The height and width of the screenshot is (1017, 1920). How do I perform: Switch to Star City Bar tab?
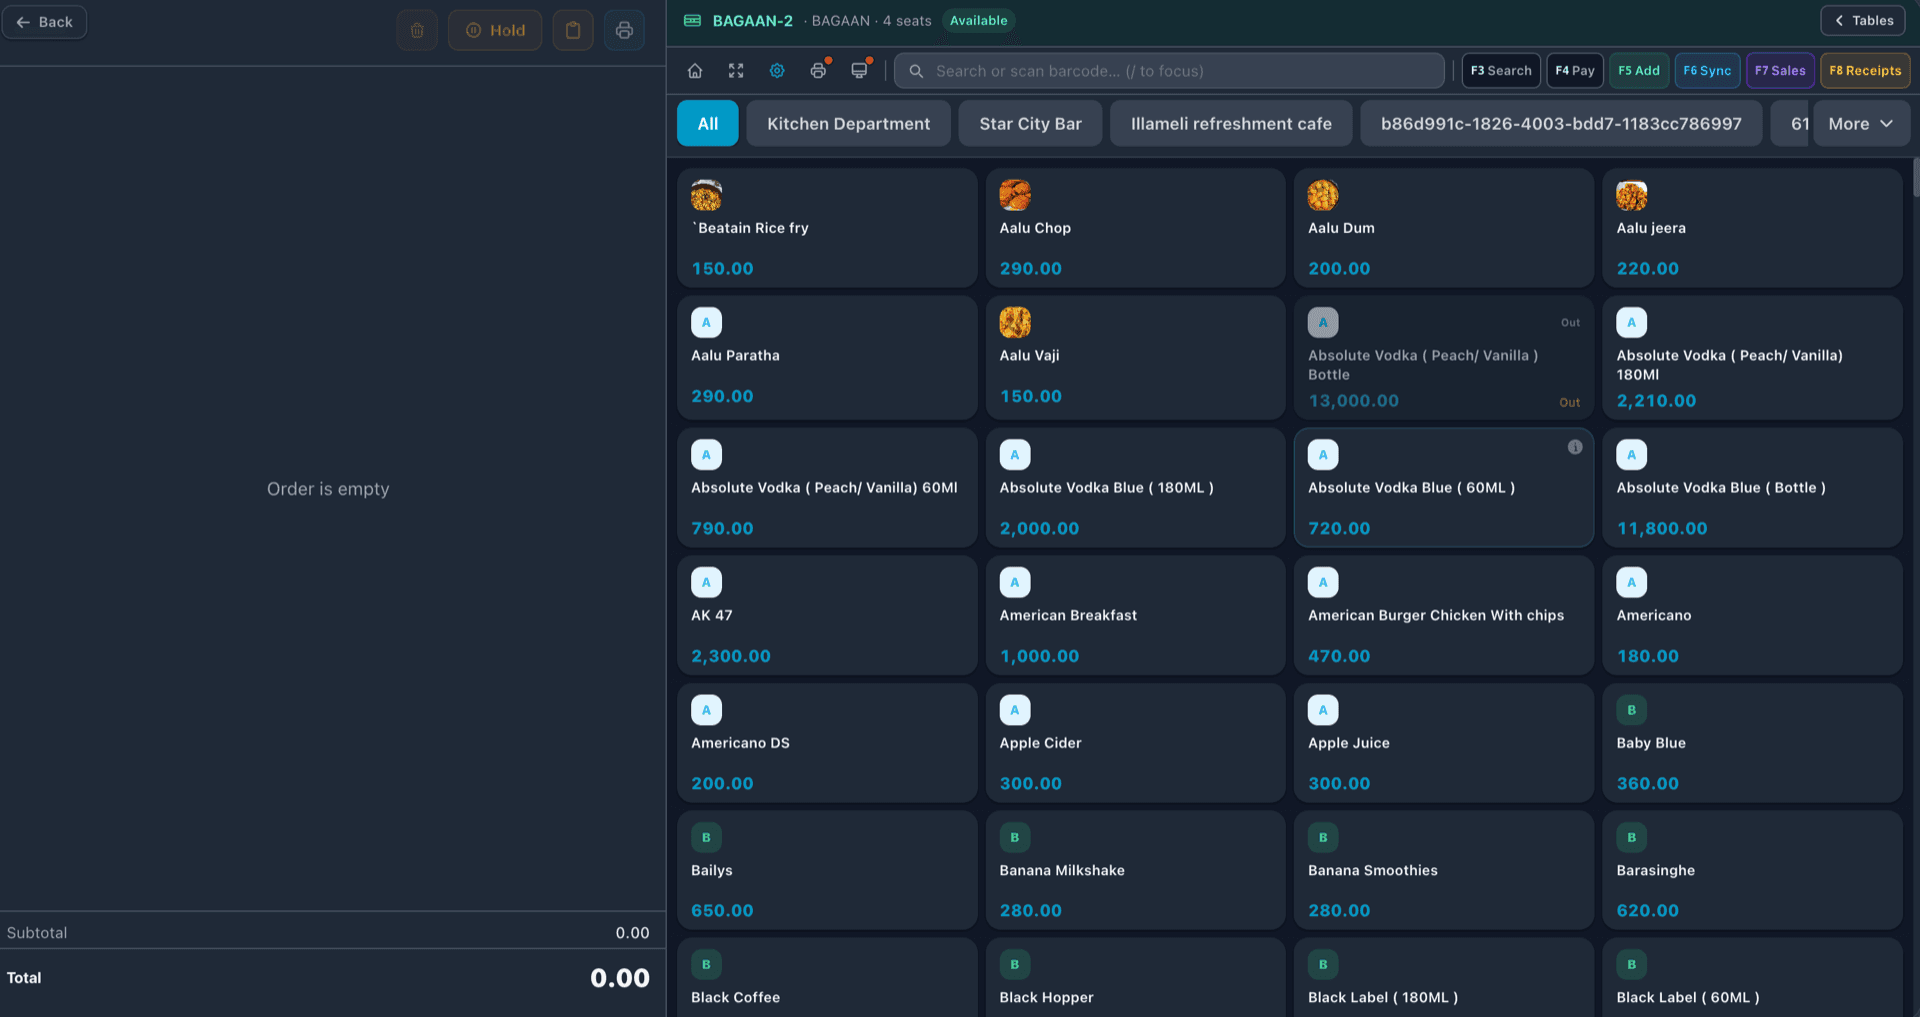pyautogui.click(x=1030, y=124)
